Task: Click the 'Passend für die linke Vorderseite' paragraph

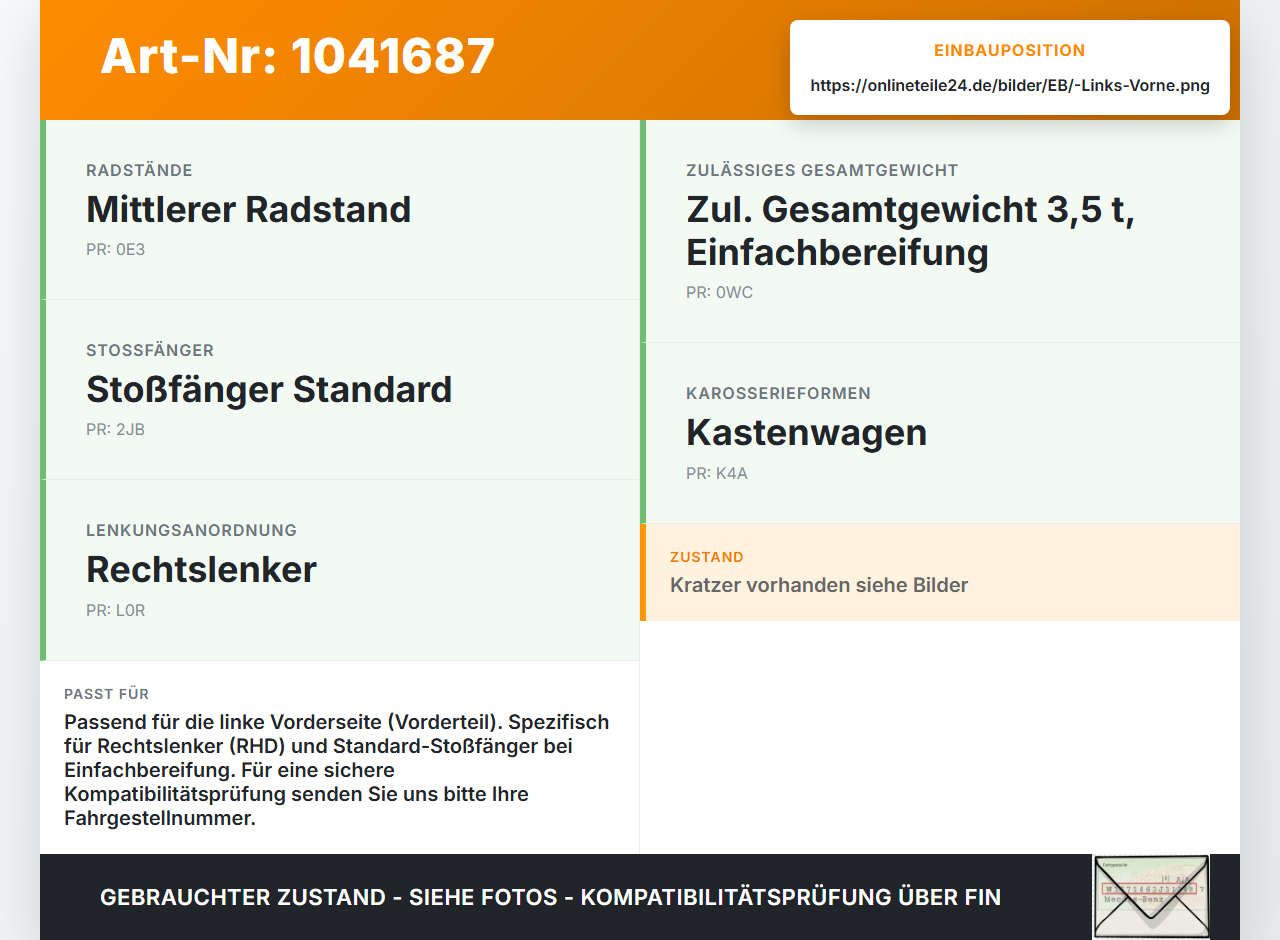Action: coord(337,770)
